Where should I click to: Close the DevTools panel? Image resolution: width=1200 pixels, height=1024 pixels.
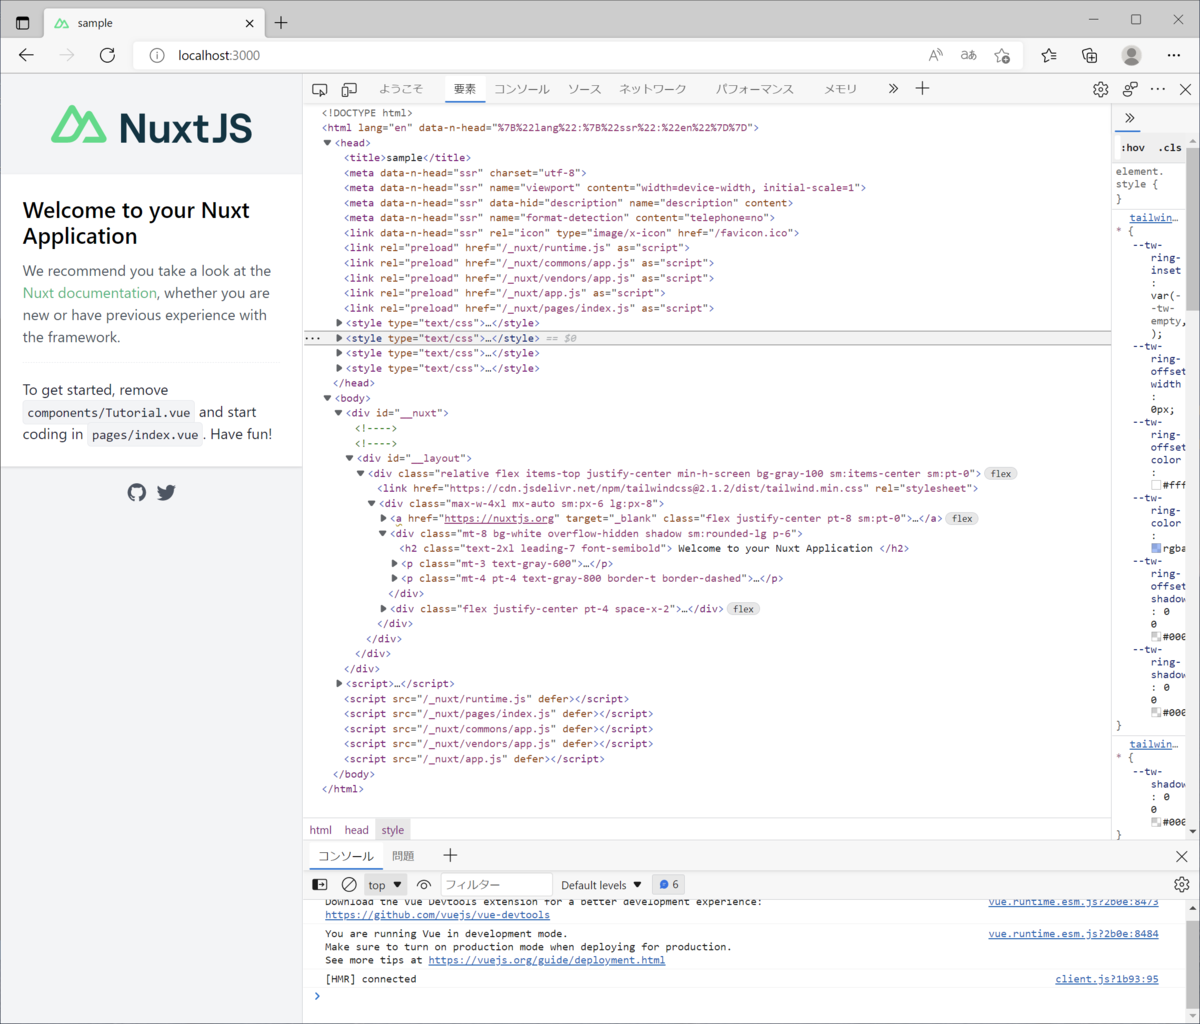tap(1185, 89)
